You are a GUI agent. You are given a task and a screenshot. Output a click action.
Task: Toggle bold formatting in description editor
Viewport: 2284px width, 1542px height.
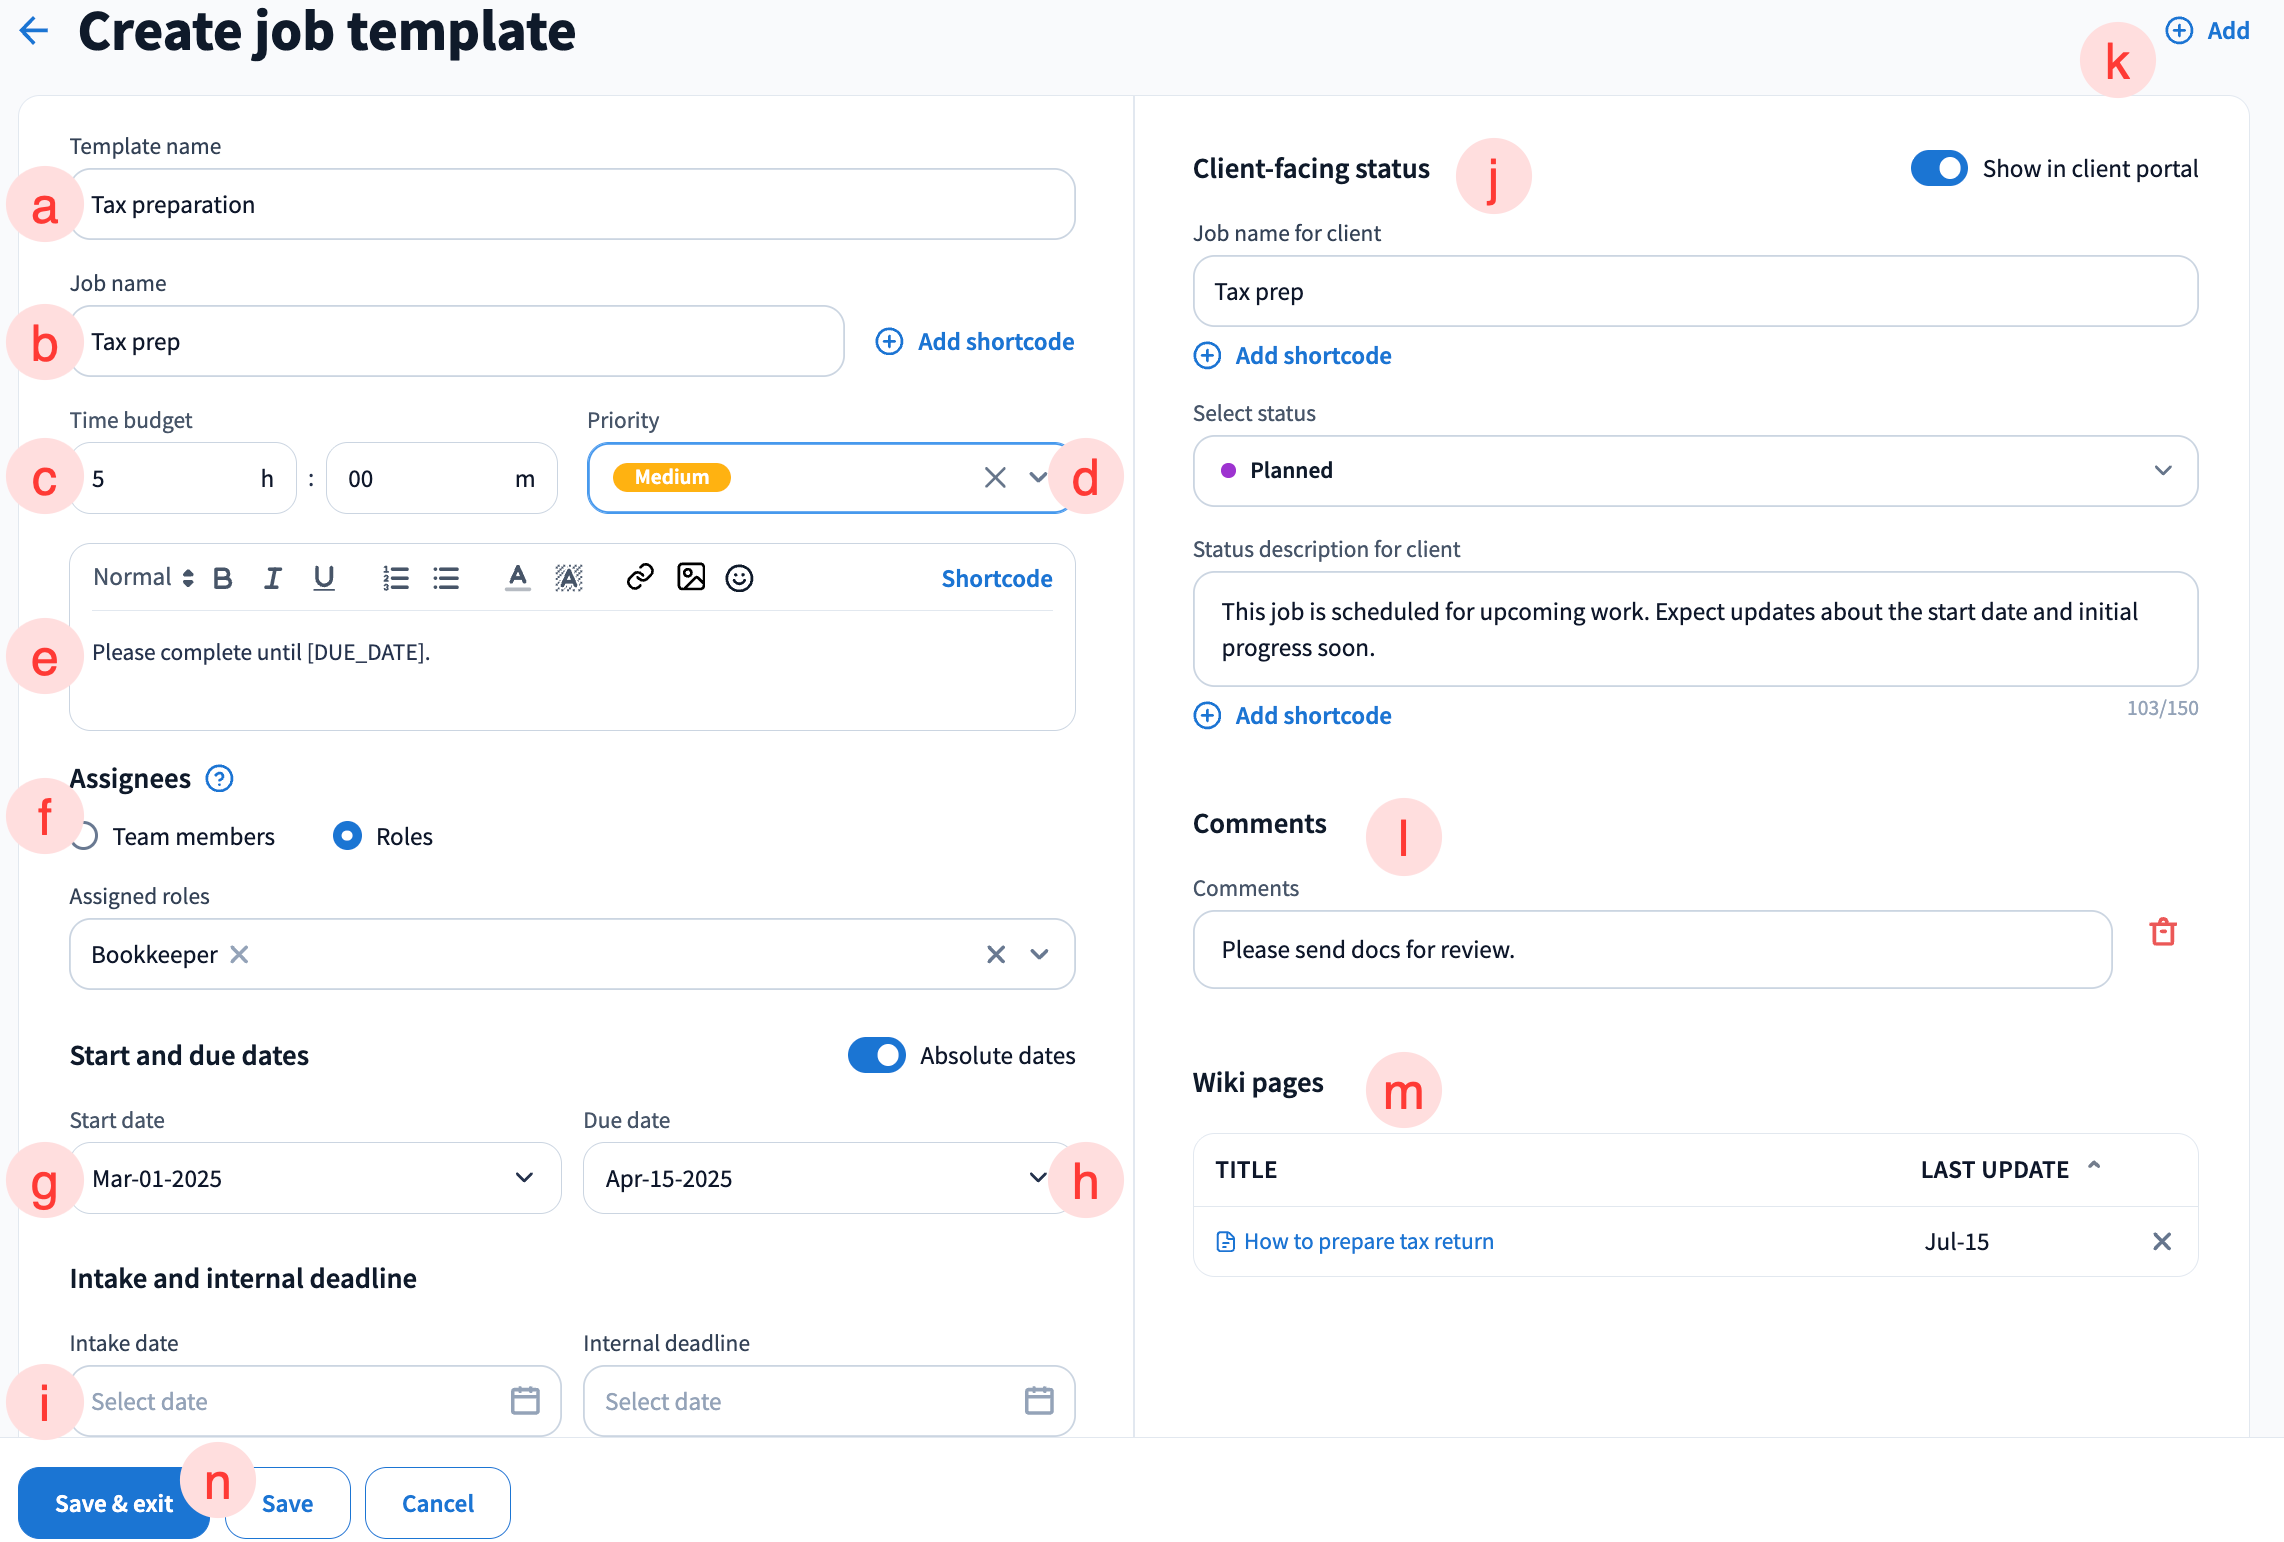(222, 578)
